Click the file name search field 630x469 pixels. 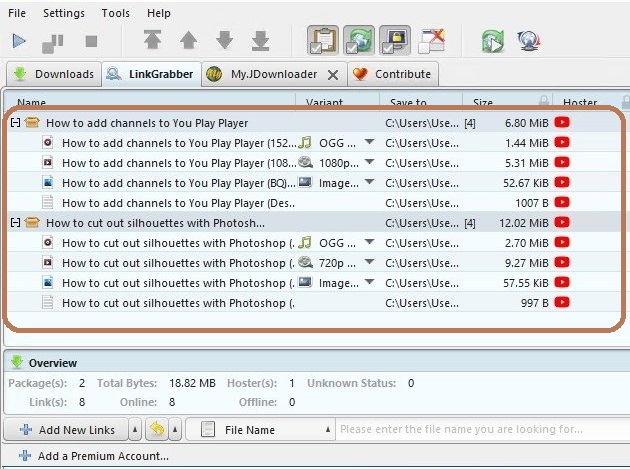pos(480,430)
